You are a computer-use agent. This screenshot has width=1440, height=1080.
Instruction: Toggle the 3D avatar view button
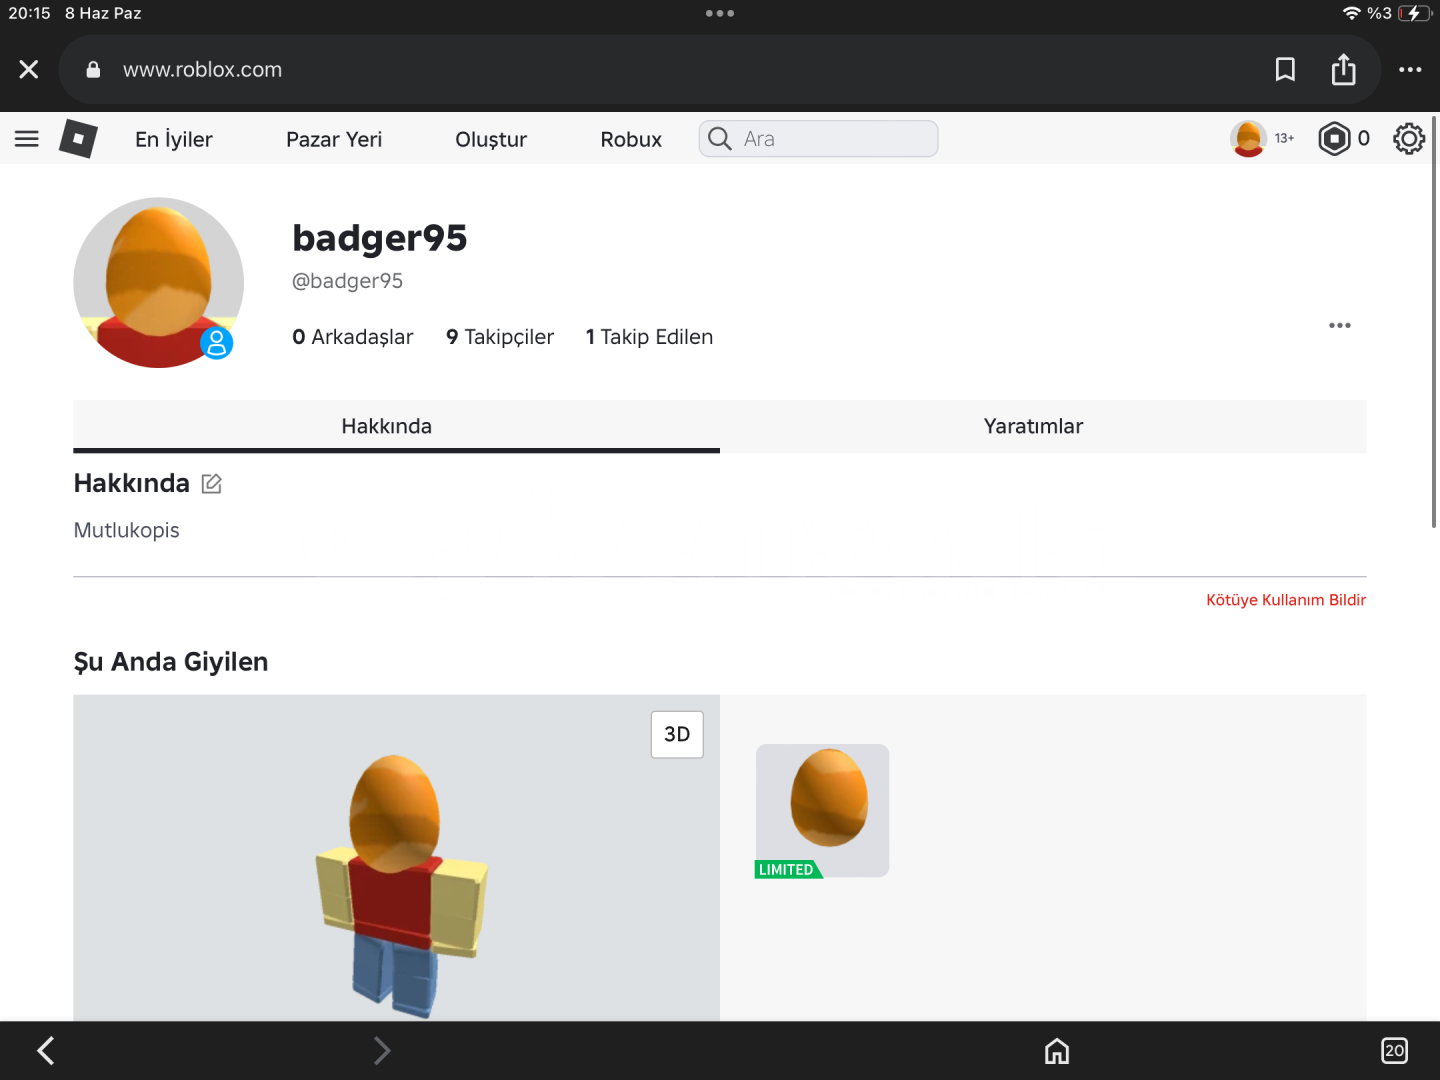click(677, 734)
